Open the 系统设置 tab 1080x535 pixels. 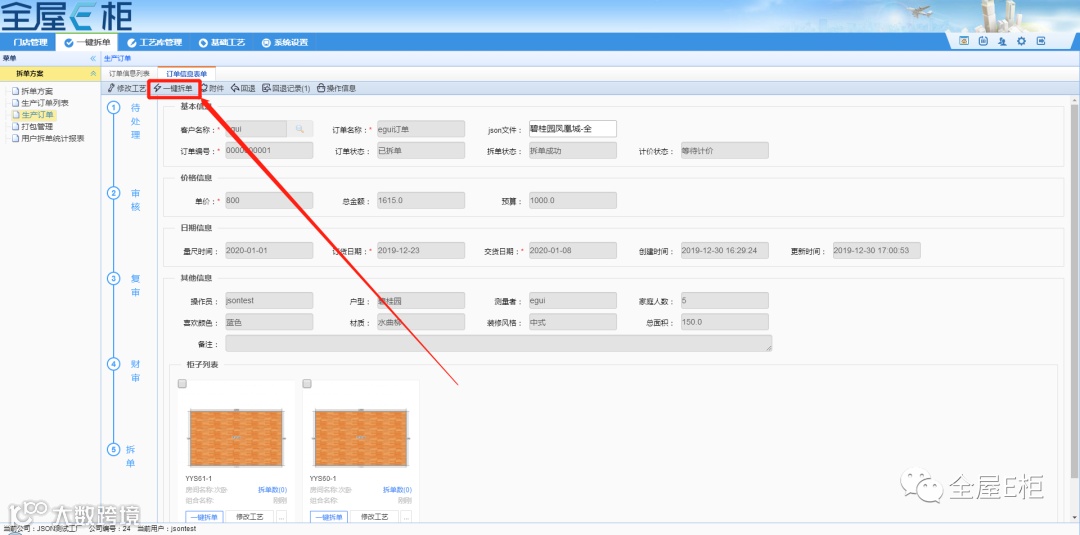coord(284,43)
